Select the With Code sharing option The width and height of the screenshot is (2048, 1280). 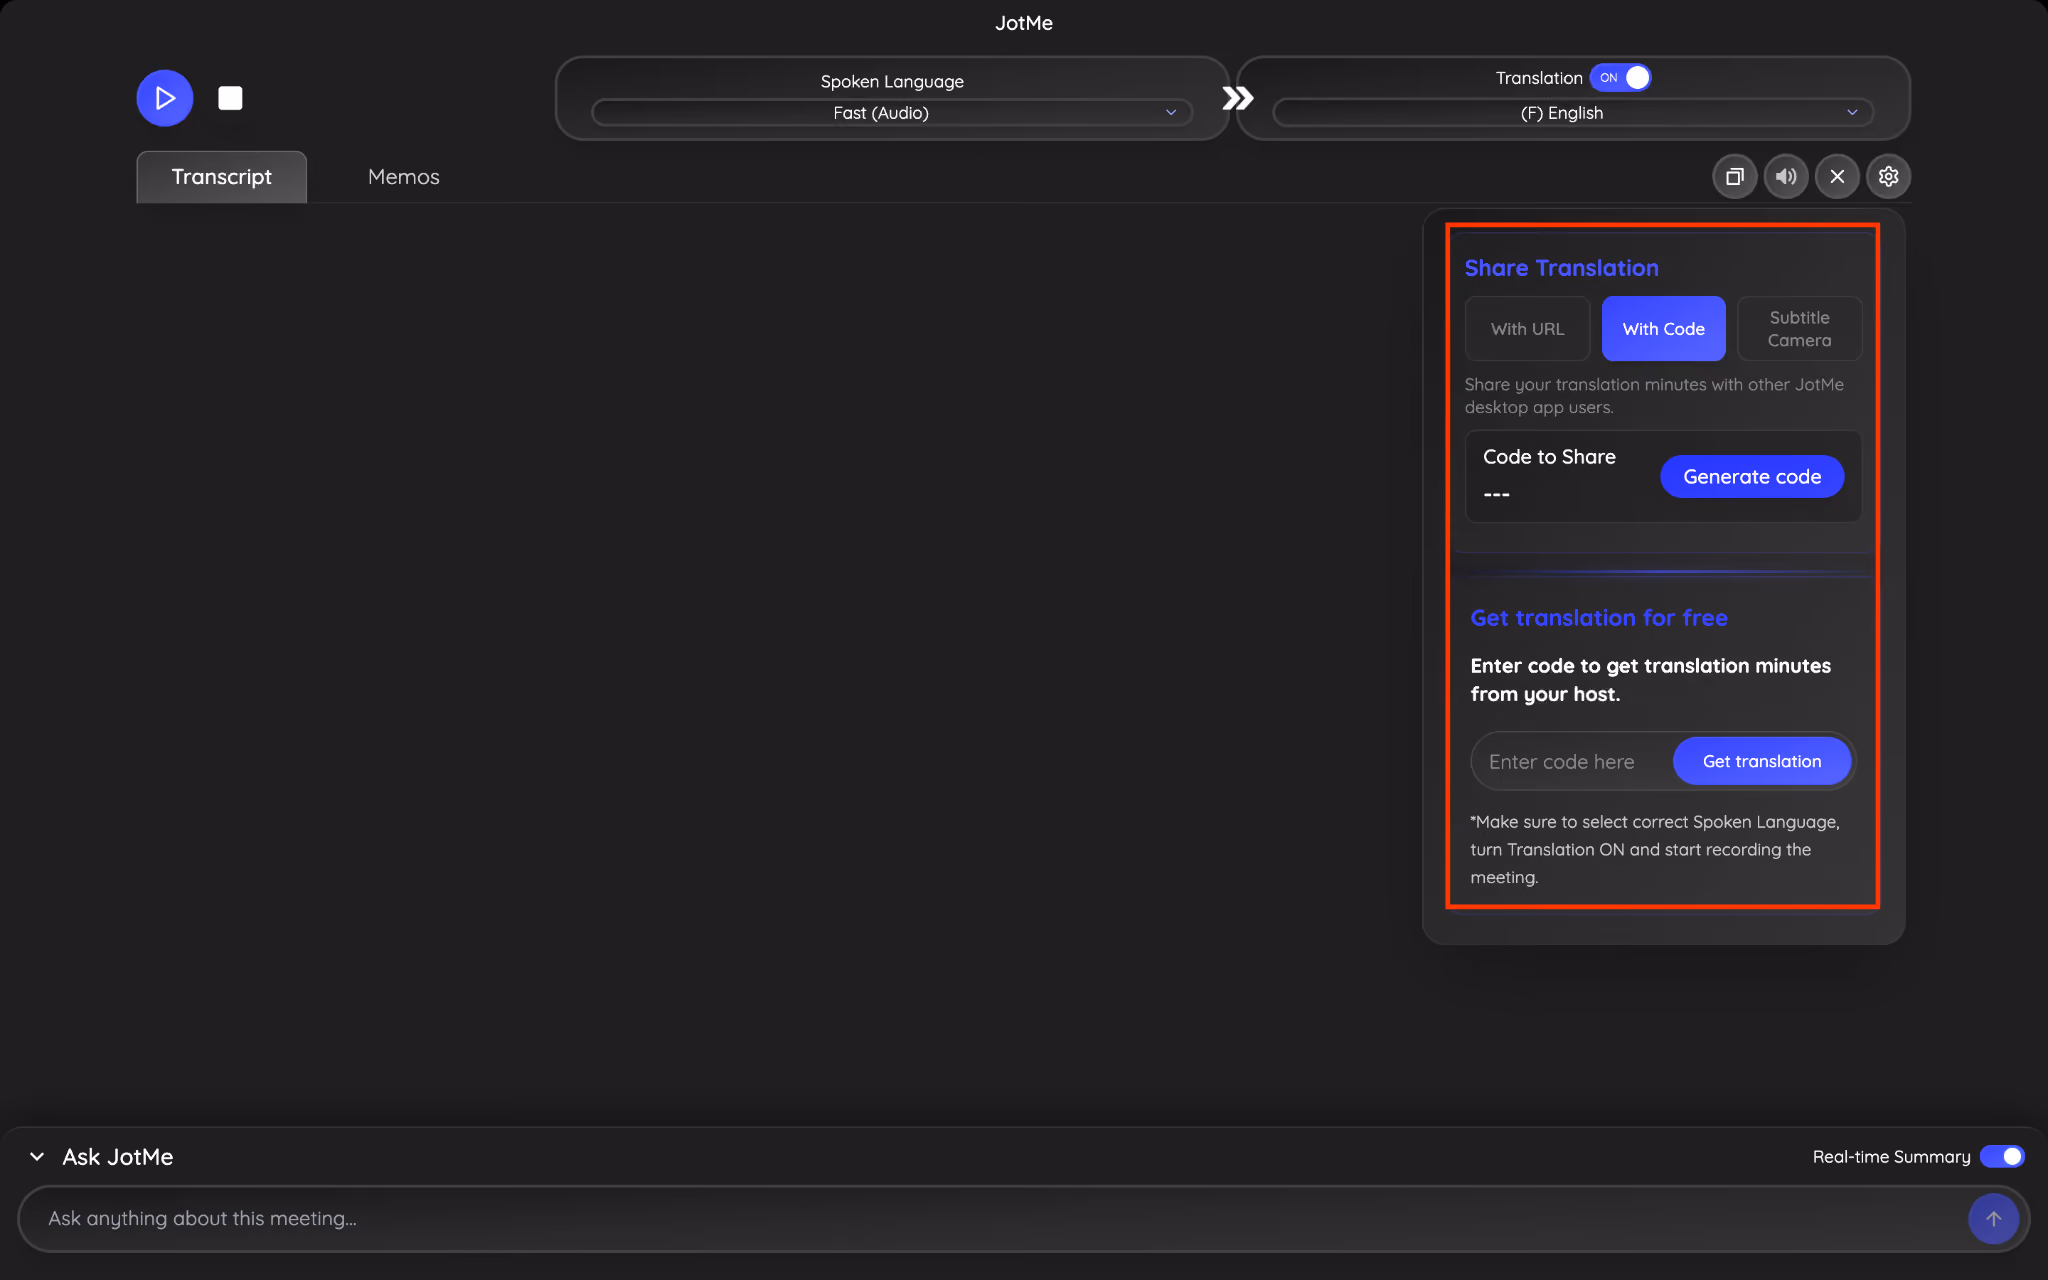pyautogui.click(x=1663, y=329)
